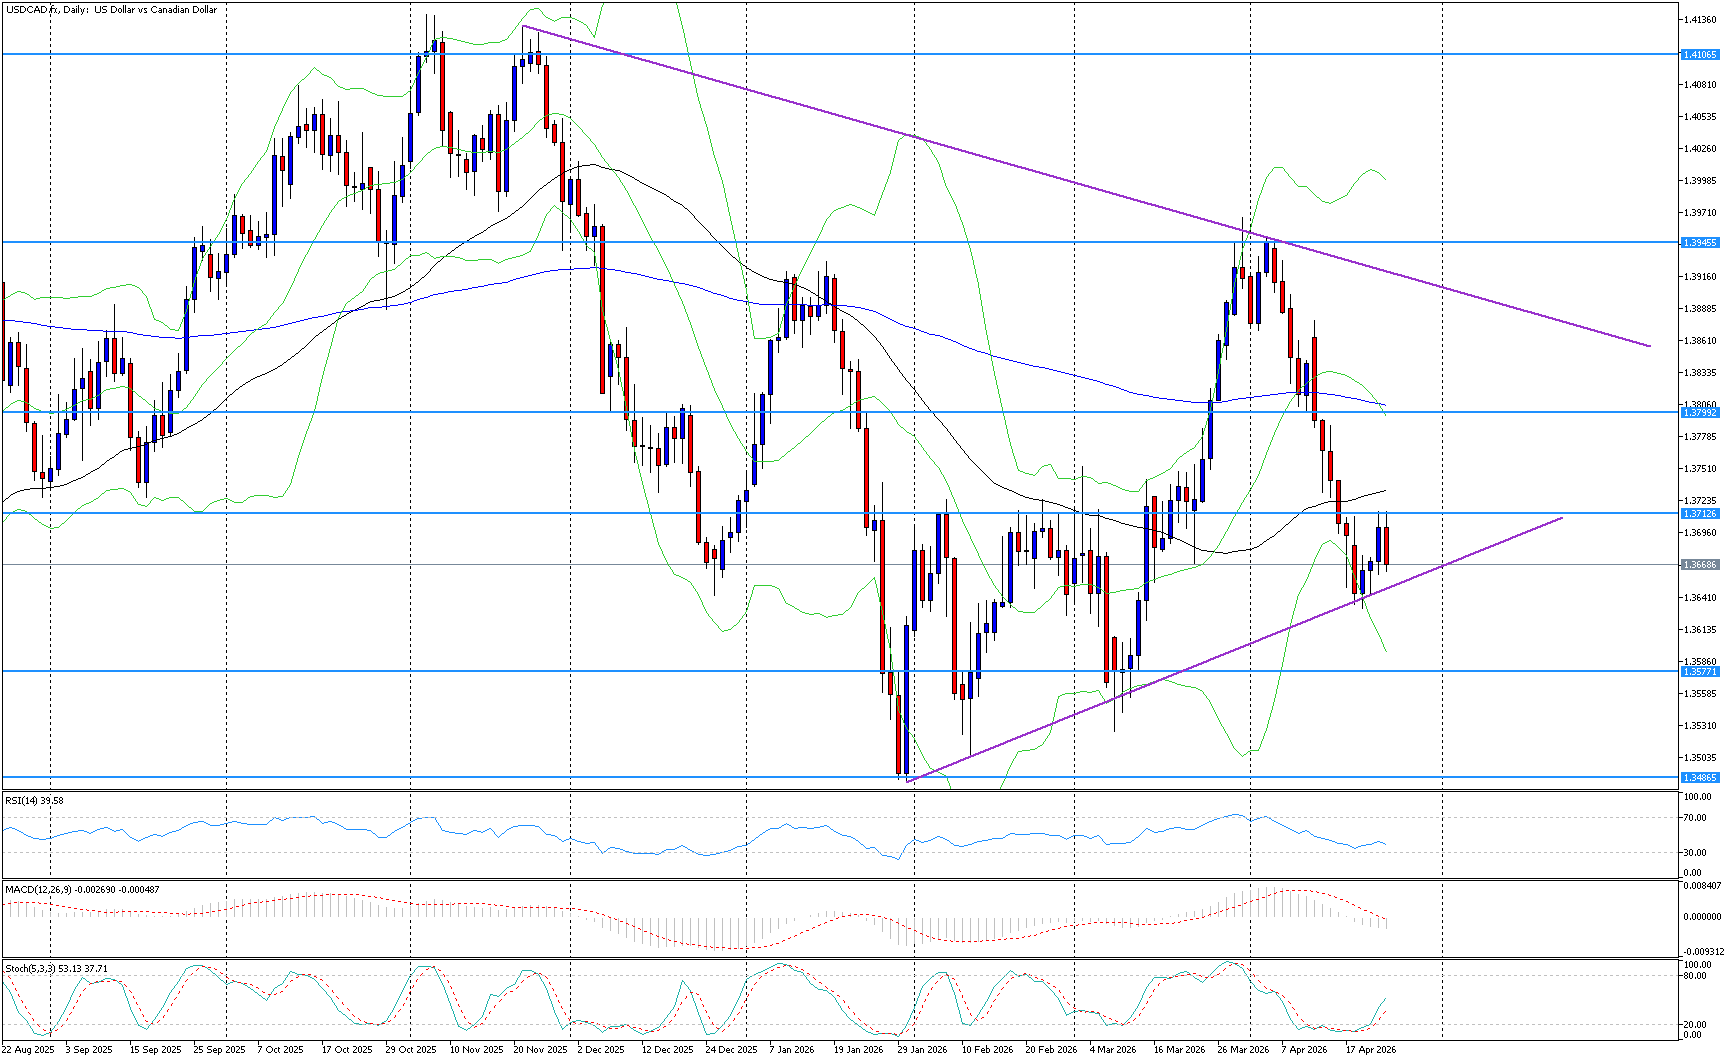Image resolution: width=1731 pixels, height=1061 pixels.
Task: Click the 17 Apr 2026 date label
Action: [1370, 1050]
